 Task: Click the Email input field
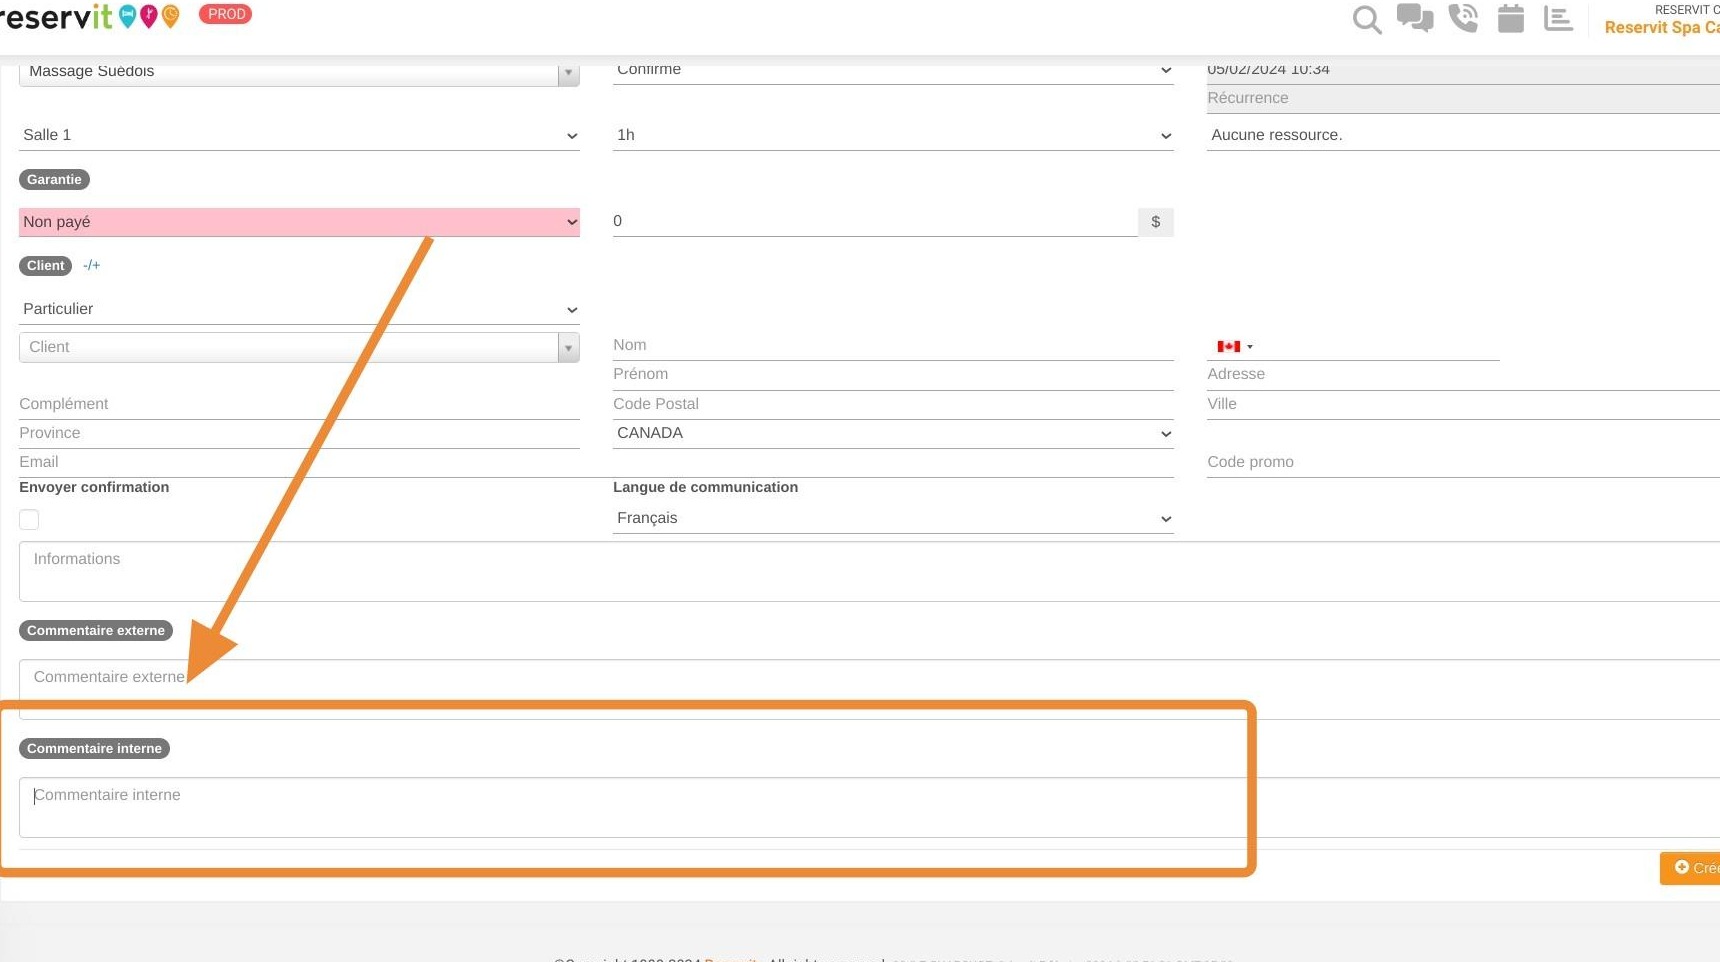[596, 462]
